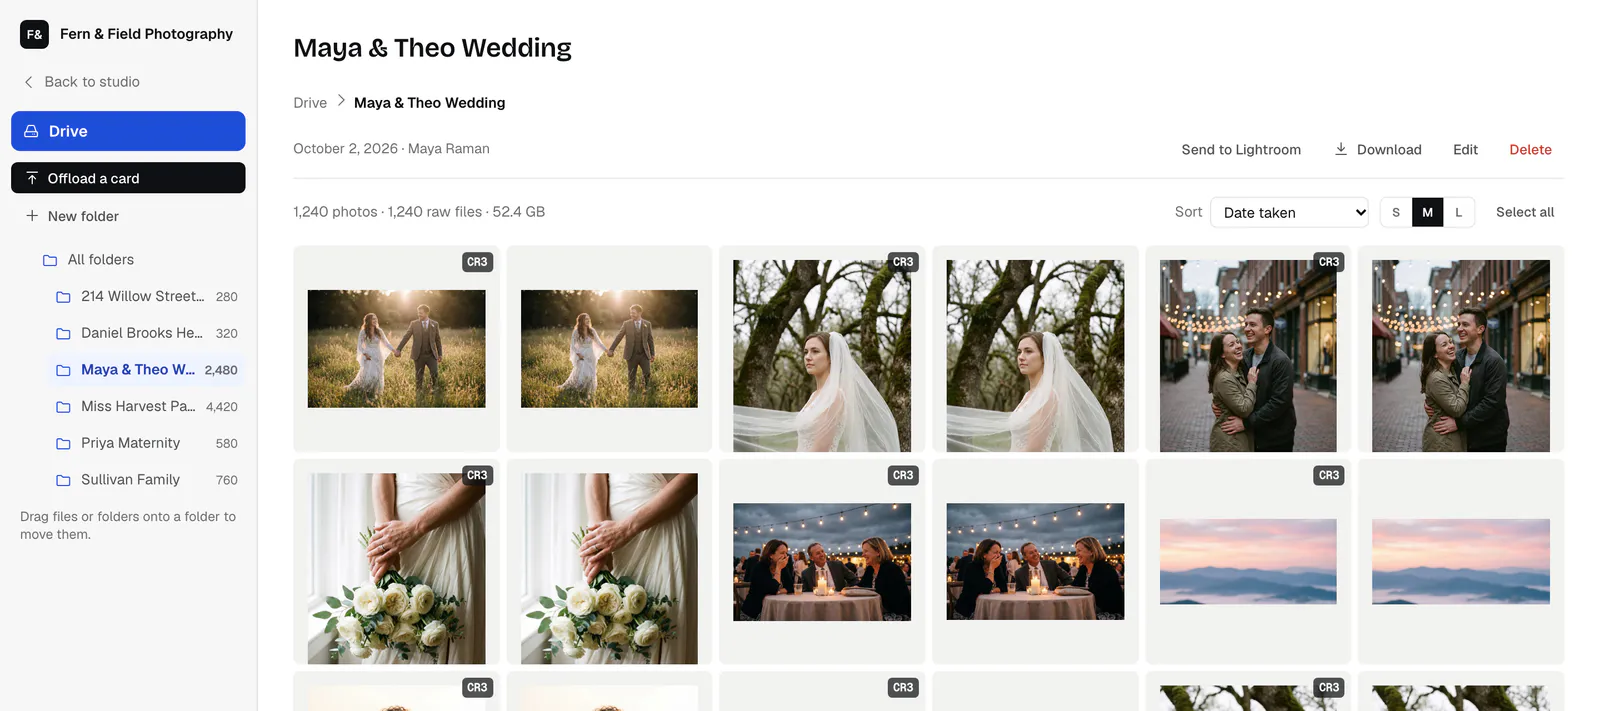Click Offload a card button

coord(128,178)
